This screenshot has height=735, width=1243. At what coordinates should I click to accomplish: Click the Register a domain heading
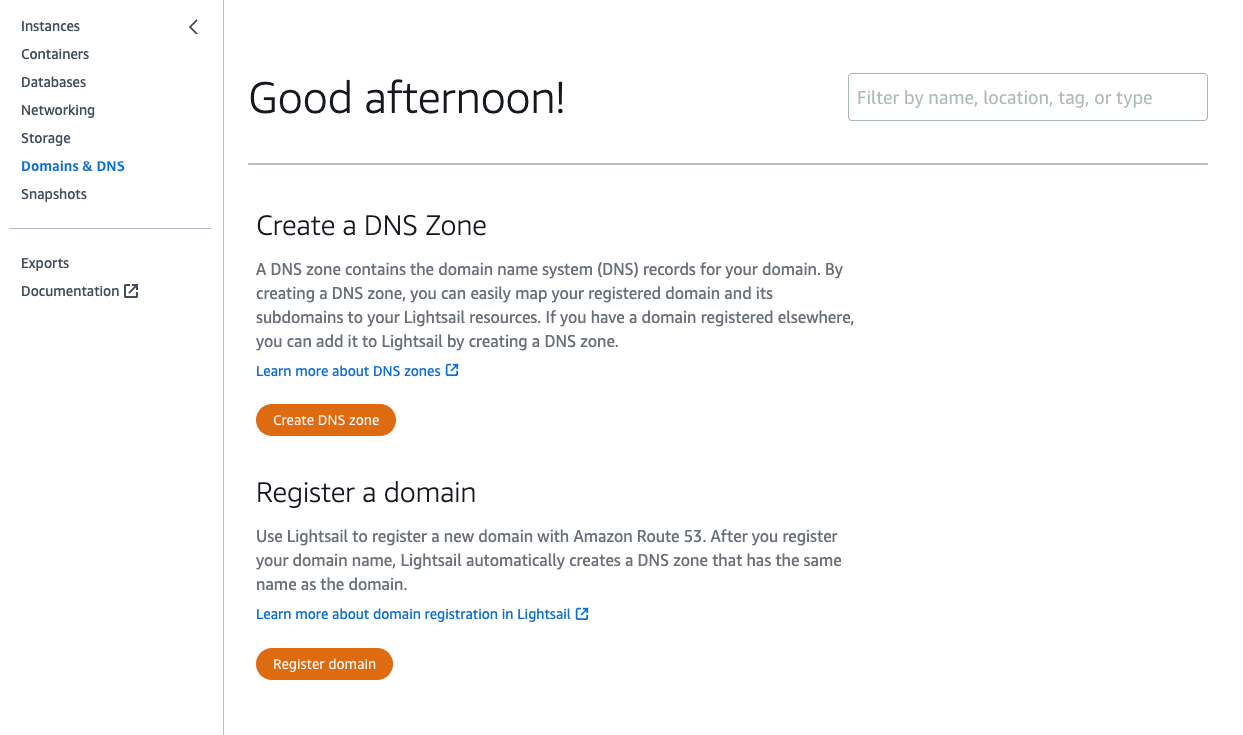366,492
